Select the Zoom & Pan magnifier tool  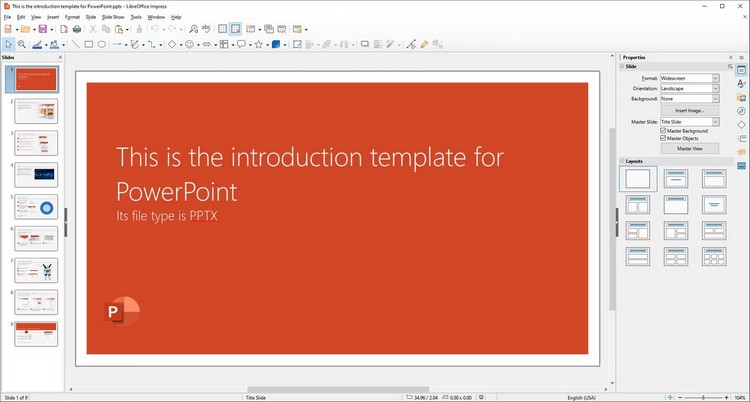coord(22,45)
